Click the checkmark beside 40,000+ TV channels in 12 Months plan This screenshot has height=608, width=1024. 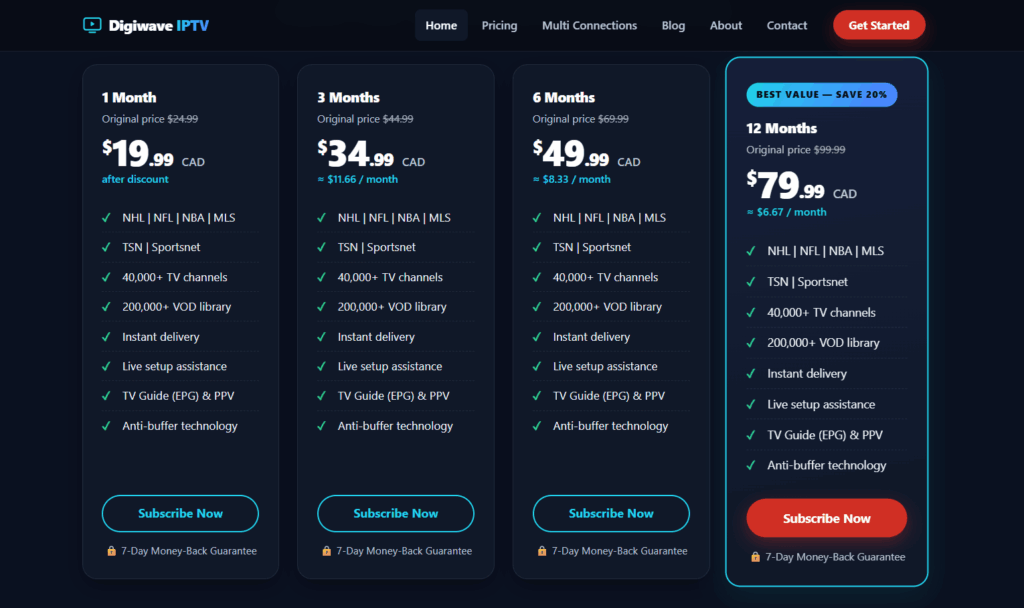pyautogui.click(x=751, y=313)
